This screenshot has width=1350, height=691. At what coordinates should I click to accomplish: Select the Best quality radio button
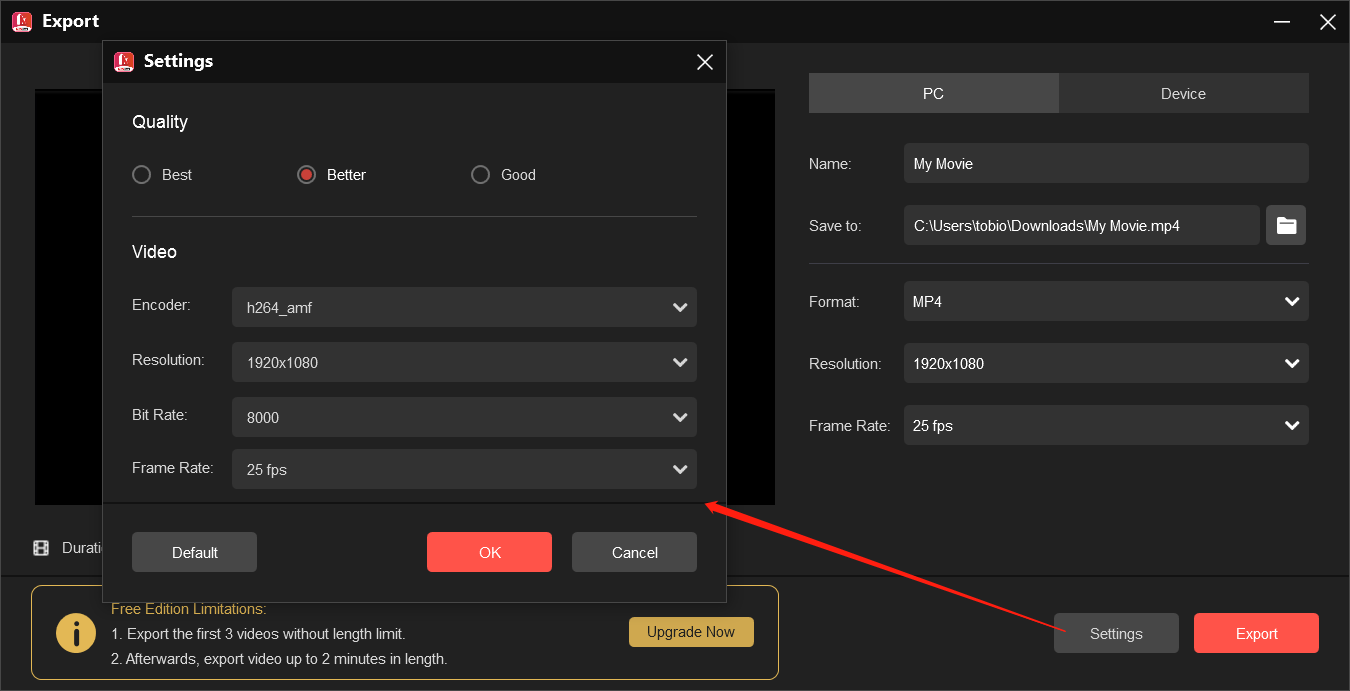click(x=141, y=174)
